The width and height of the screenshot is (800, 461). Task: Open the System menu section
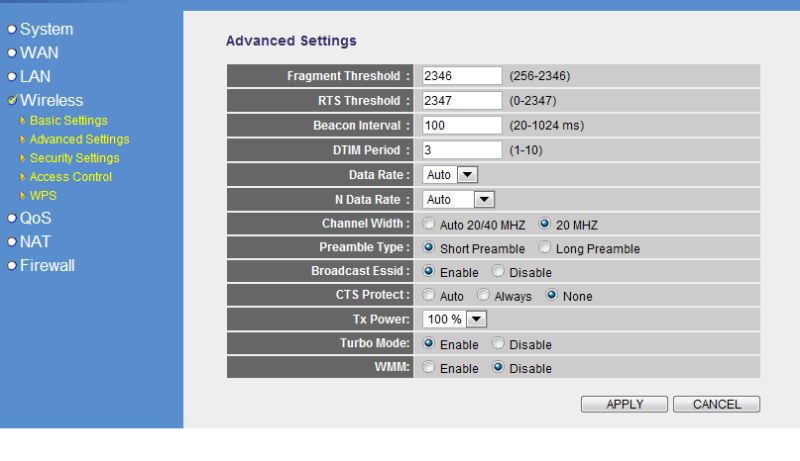(46, 29)
